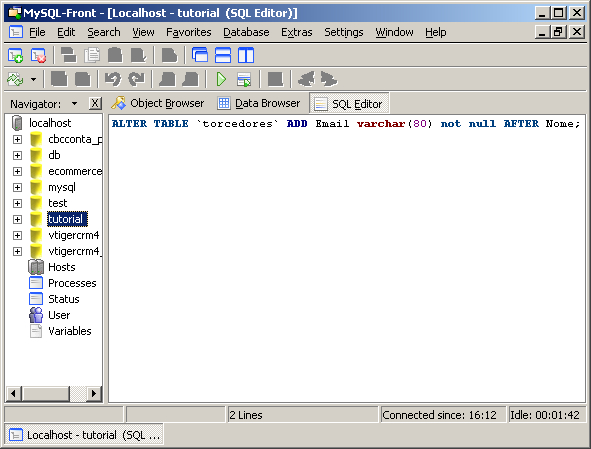Click the navigator scrollbar right arrow

(x=94, y=394)
